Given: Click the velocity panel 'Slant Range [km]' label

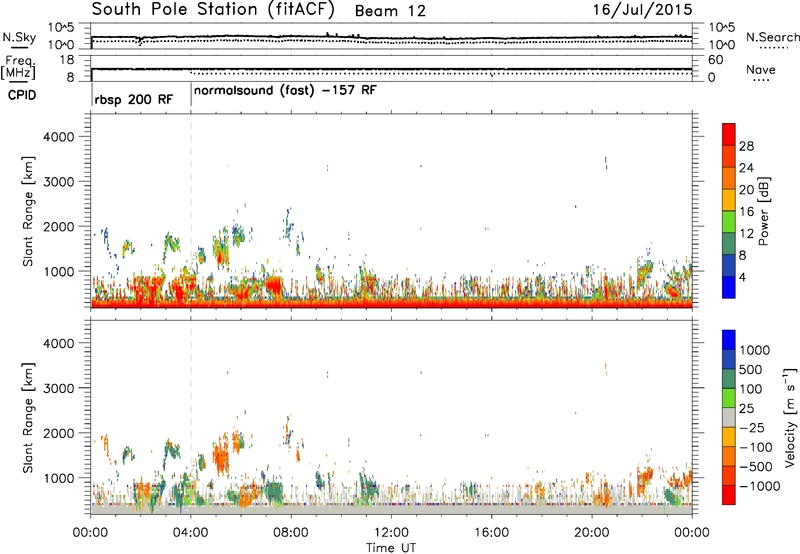Looking at the screenshot, I should point(28,418).
